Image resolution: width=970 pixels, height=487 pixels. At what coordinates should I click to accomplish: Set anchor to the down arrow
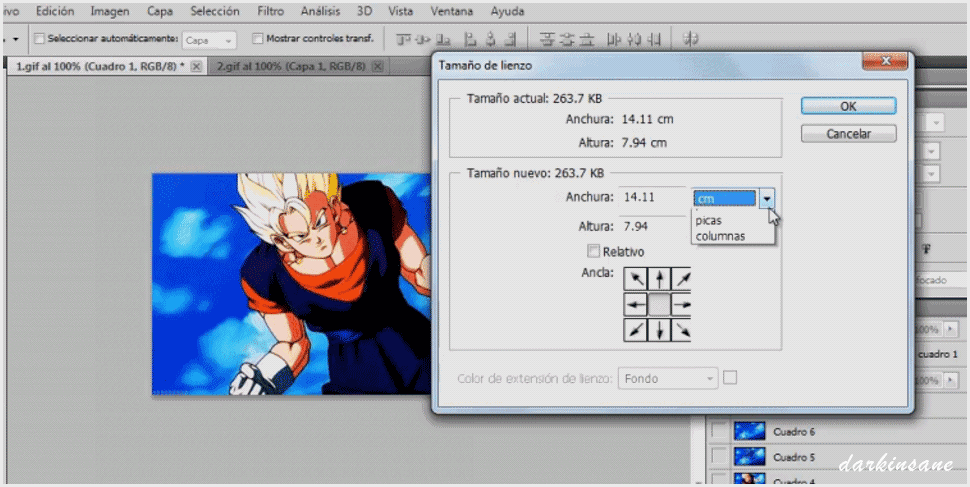(x=659, y=329)
